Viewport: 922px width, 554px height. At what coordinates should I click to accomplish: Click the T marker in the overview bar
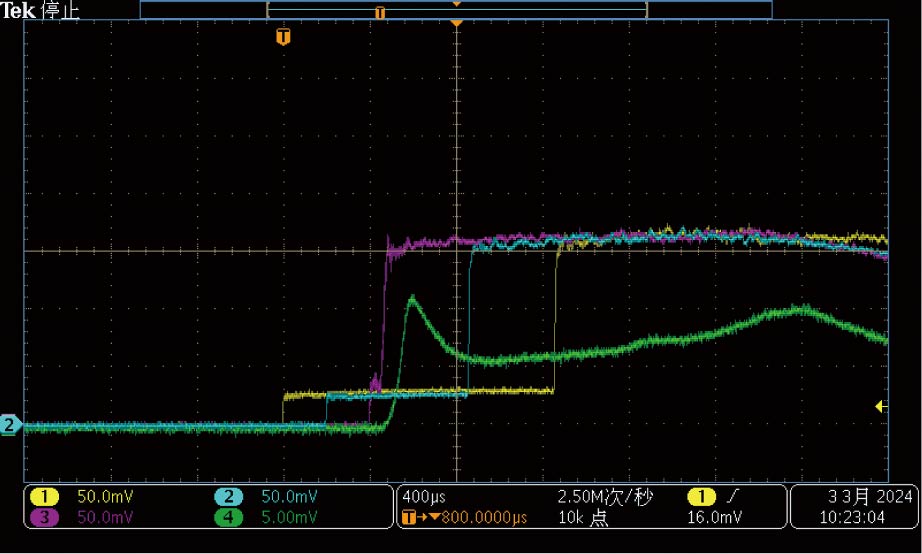pyautogui.click(x=379, y=12)
